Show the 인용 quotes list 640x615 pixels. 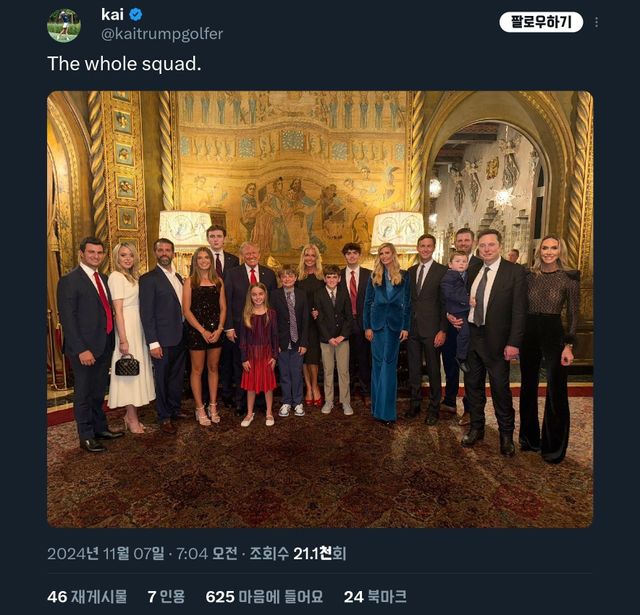click(x=173, y=596)
